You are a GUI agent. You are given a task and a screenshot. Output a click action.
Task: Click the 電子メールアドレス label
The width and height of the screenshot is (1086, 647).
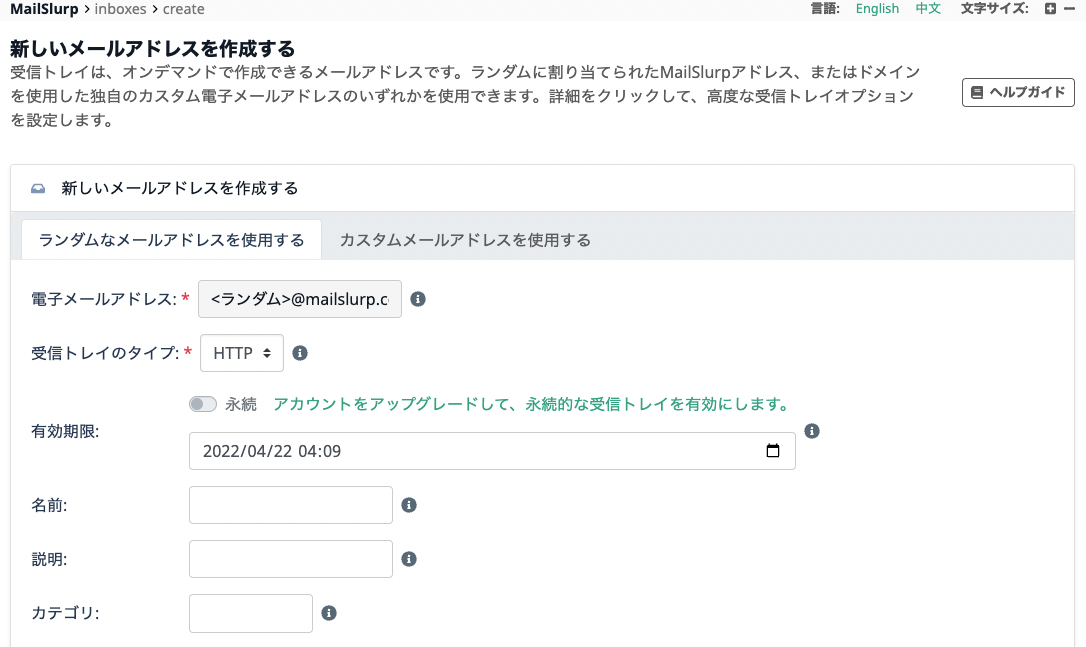tap(104, 299)
